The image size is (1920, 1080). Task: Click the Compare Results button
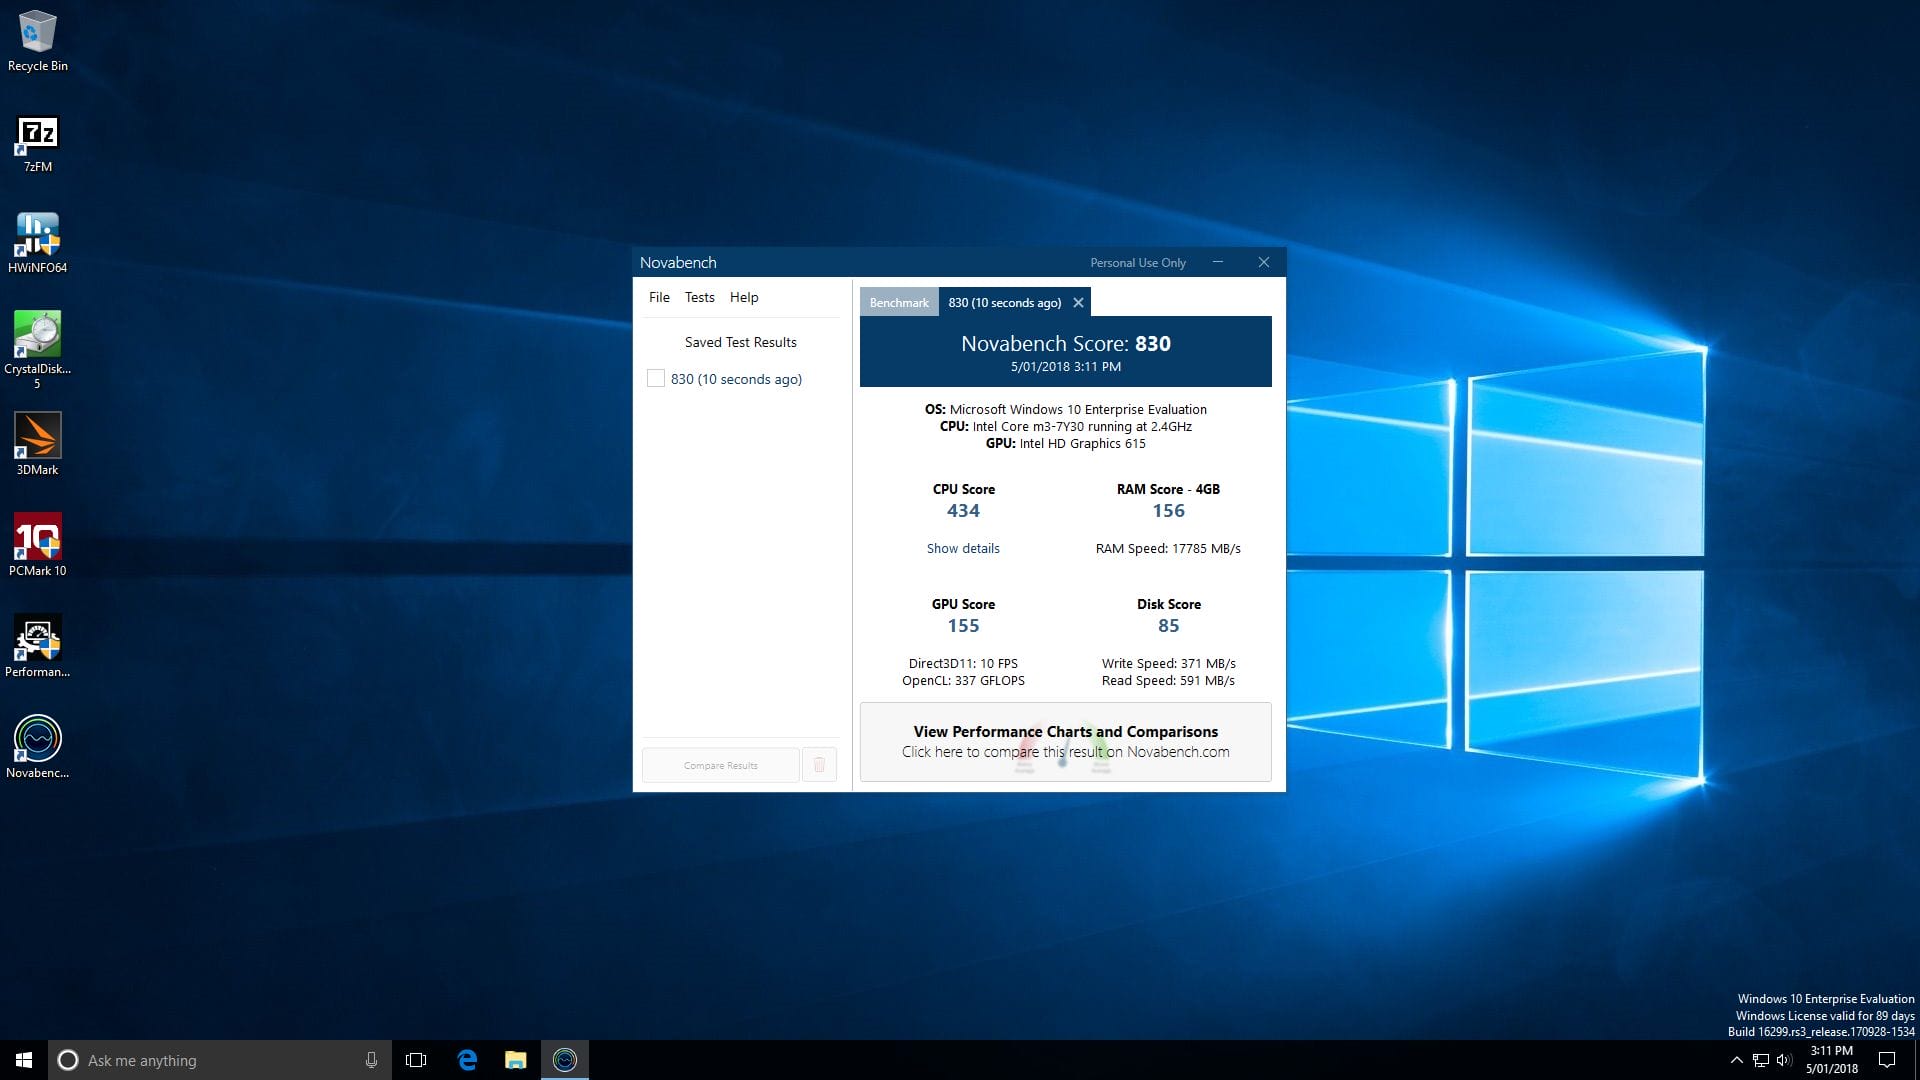[x=721, y=765]
